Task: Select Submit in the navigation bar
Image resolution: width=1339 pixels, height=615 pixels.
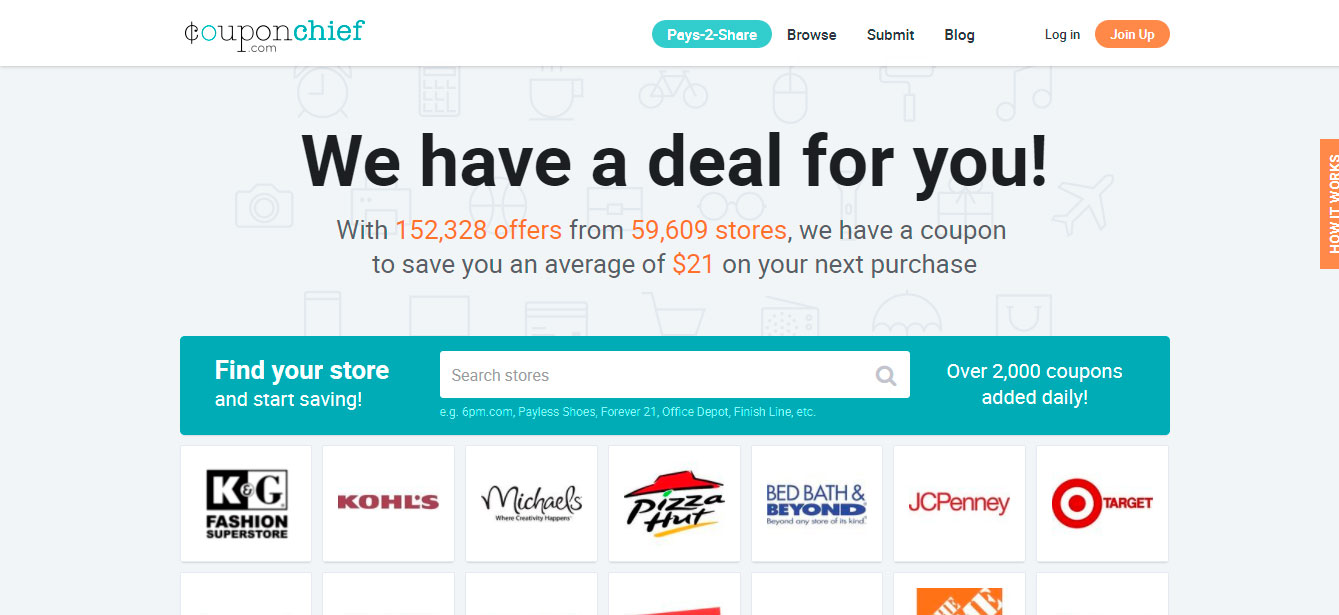Action: pos(890,35)
